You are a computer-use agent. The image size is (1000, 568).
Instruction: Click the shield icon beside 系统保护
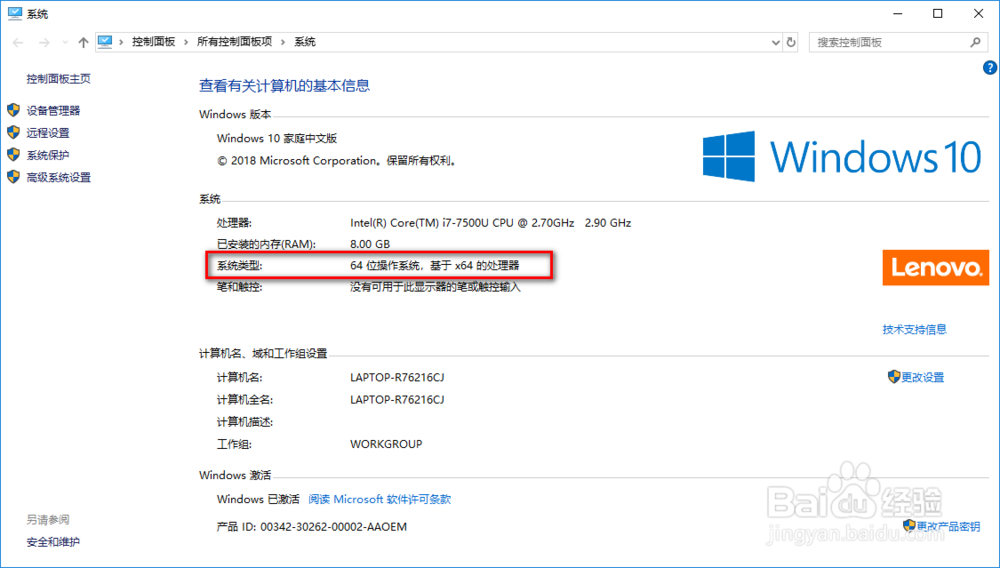pyautogui.click(x=13, y=155)
